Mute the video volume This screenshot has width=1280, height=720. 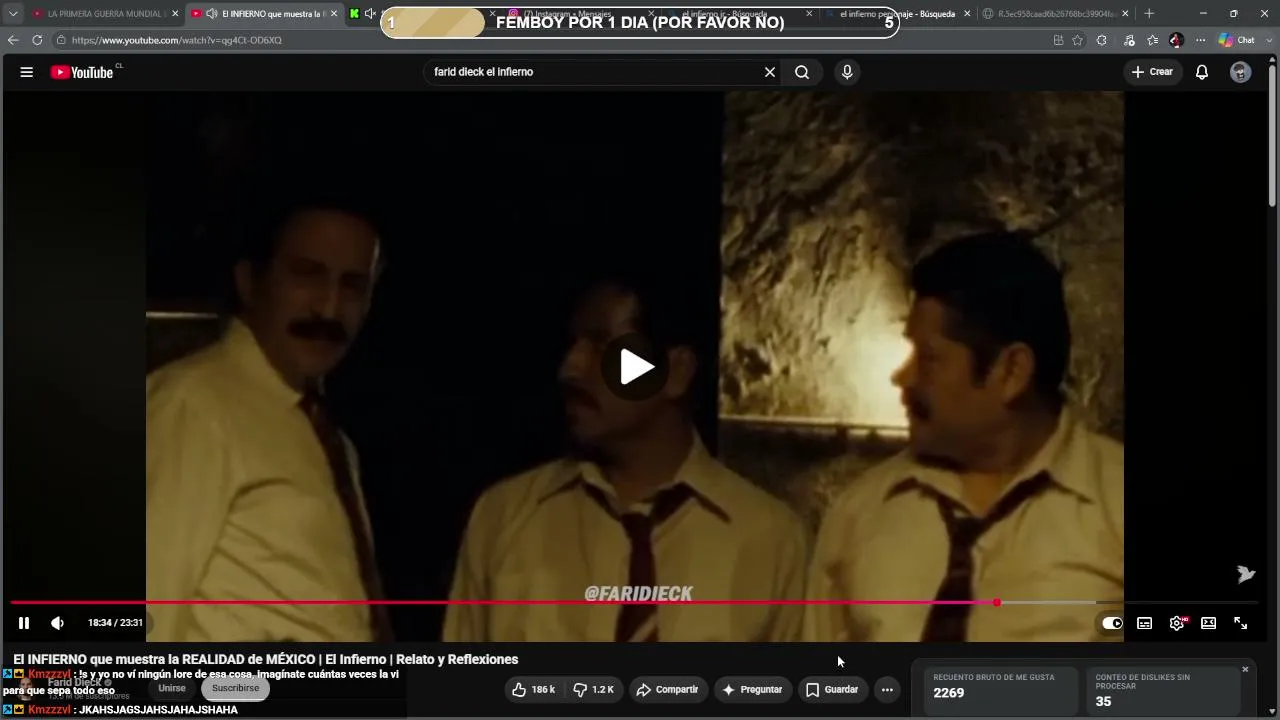tap(57, 623)
